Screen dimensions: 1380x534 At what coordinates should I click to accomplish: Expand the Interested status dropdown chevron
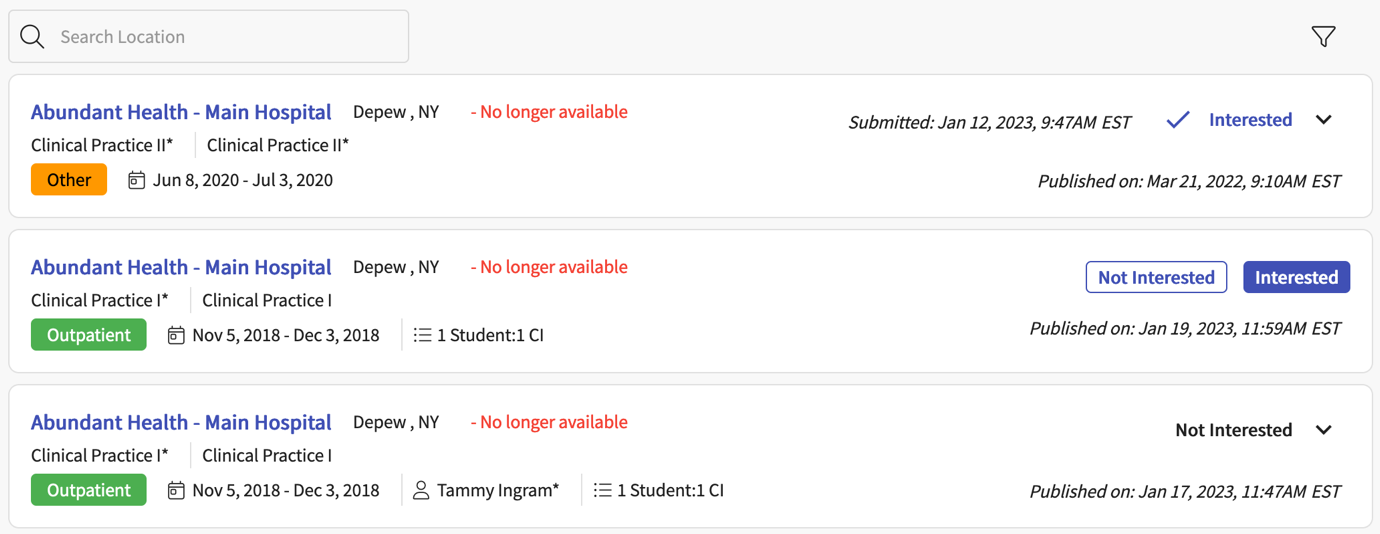1324,120
